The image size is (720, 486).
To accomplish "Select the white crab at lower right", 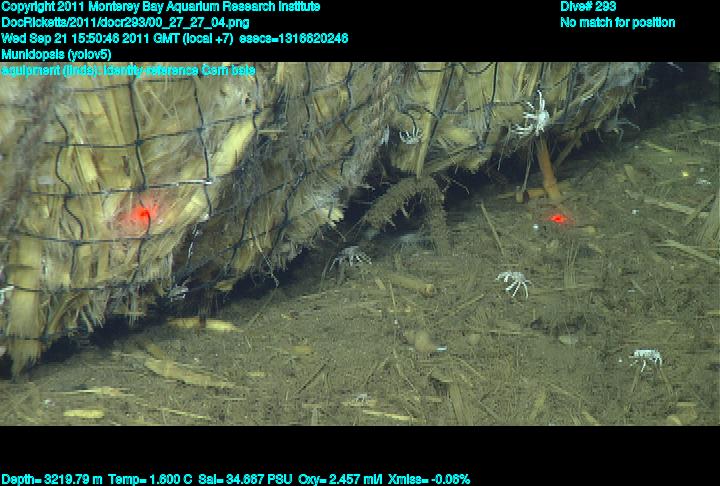I will (645, 357).
